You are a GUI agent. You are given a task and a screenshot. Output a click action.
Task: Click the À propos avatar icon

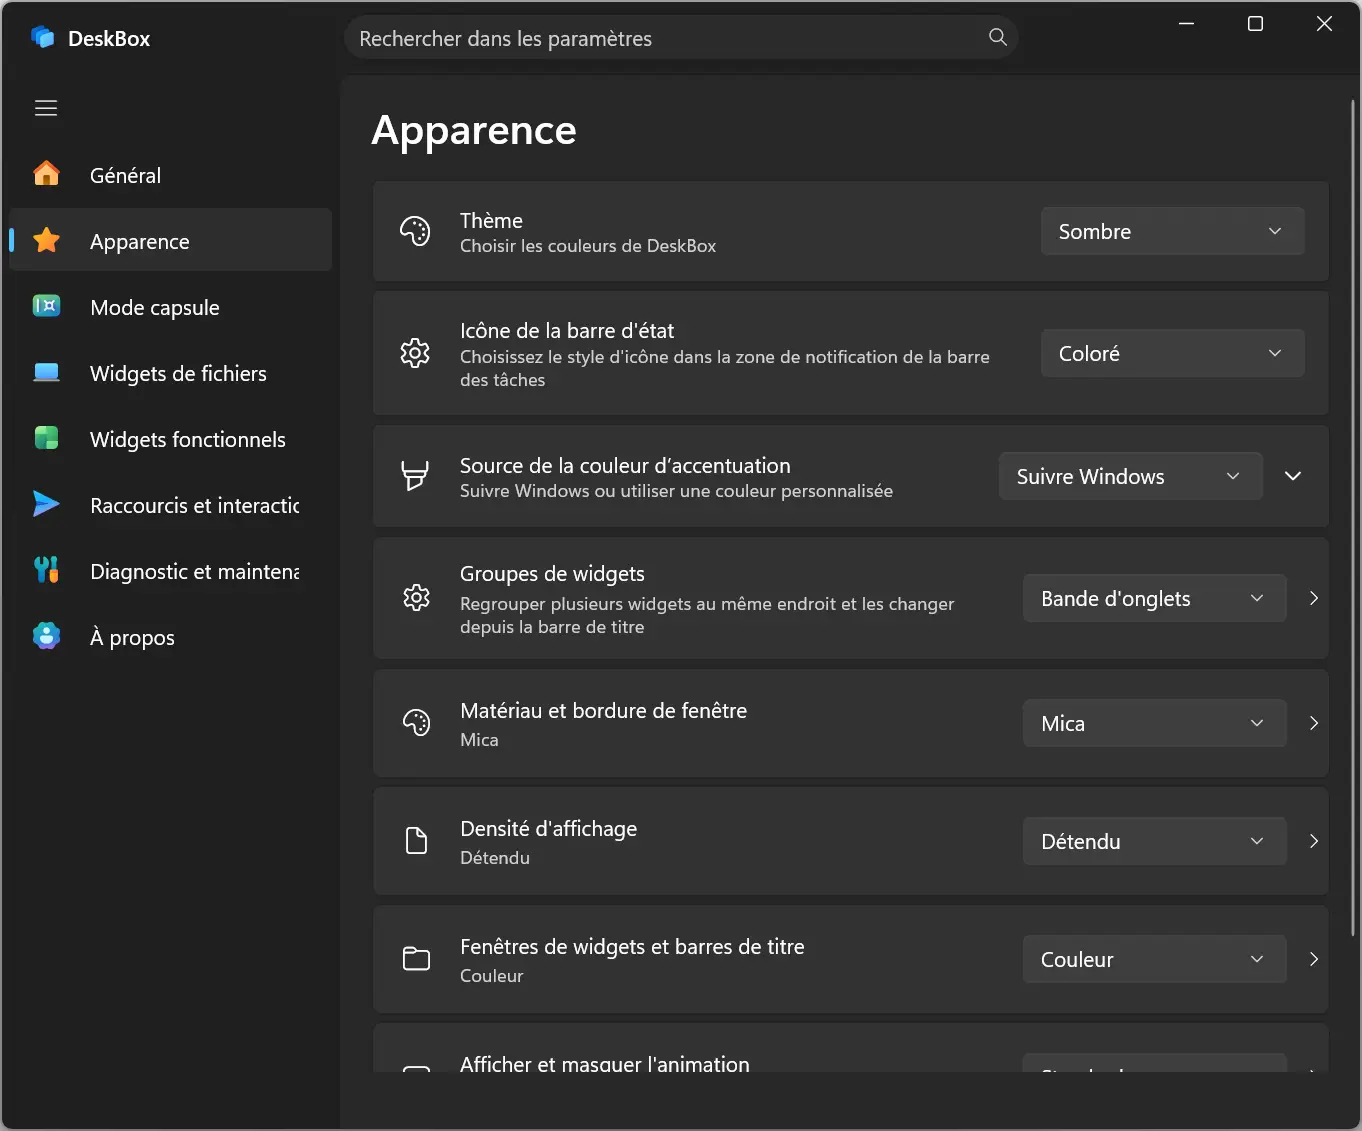[x=47, y=636]
